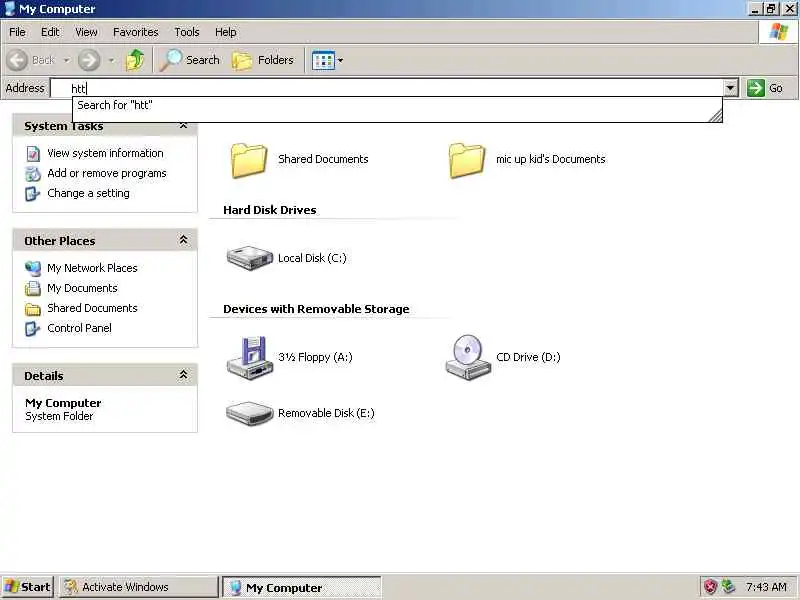Select the Local Disk (C:) drive icon
The image size is (800, 600).
pos(250,258)
